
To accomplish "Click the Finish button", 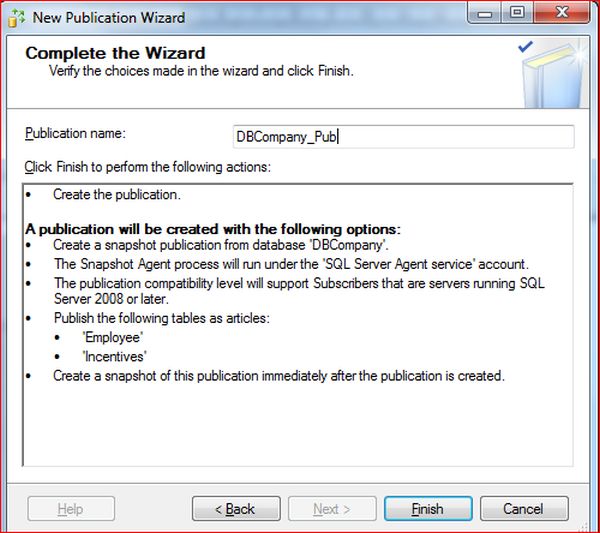I will 428,509.
